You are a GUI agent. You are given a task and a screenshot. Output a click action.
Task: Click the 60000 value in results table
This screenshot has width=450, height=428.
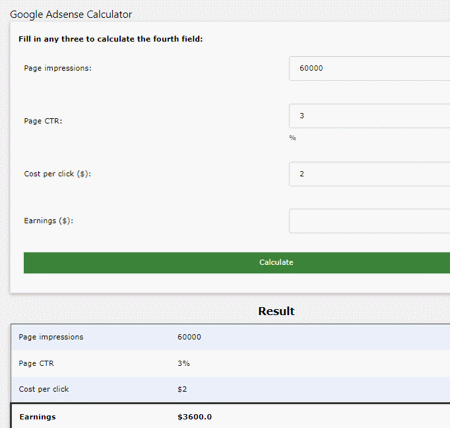(189, 337)
